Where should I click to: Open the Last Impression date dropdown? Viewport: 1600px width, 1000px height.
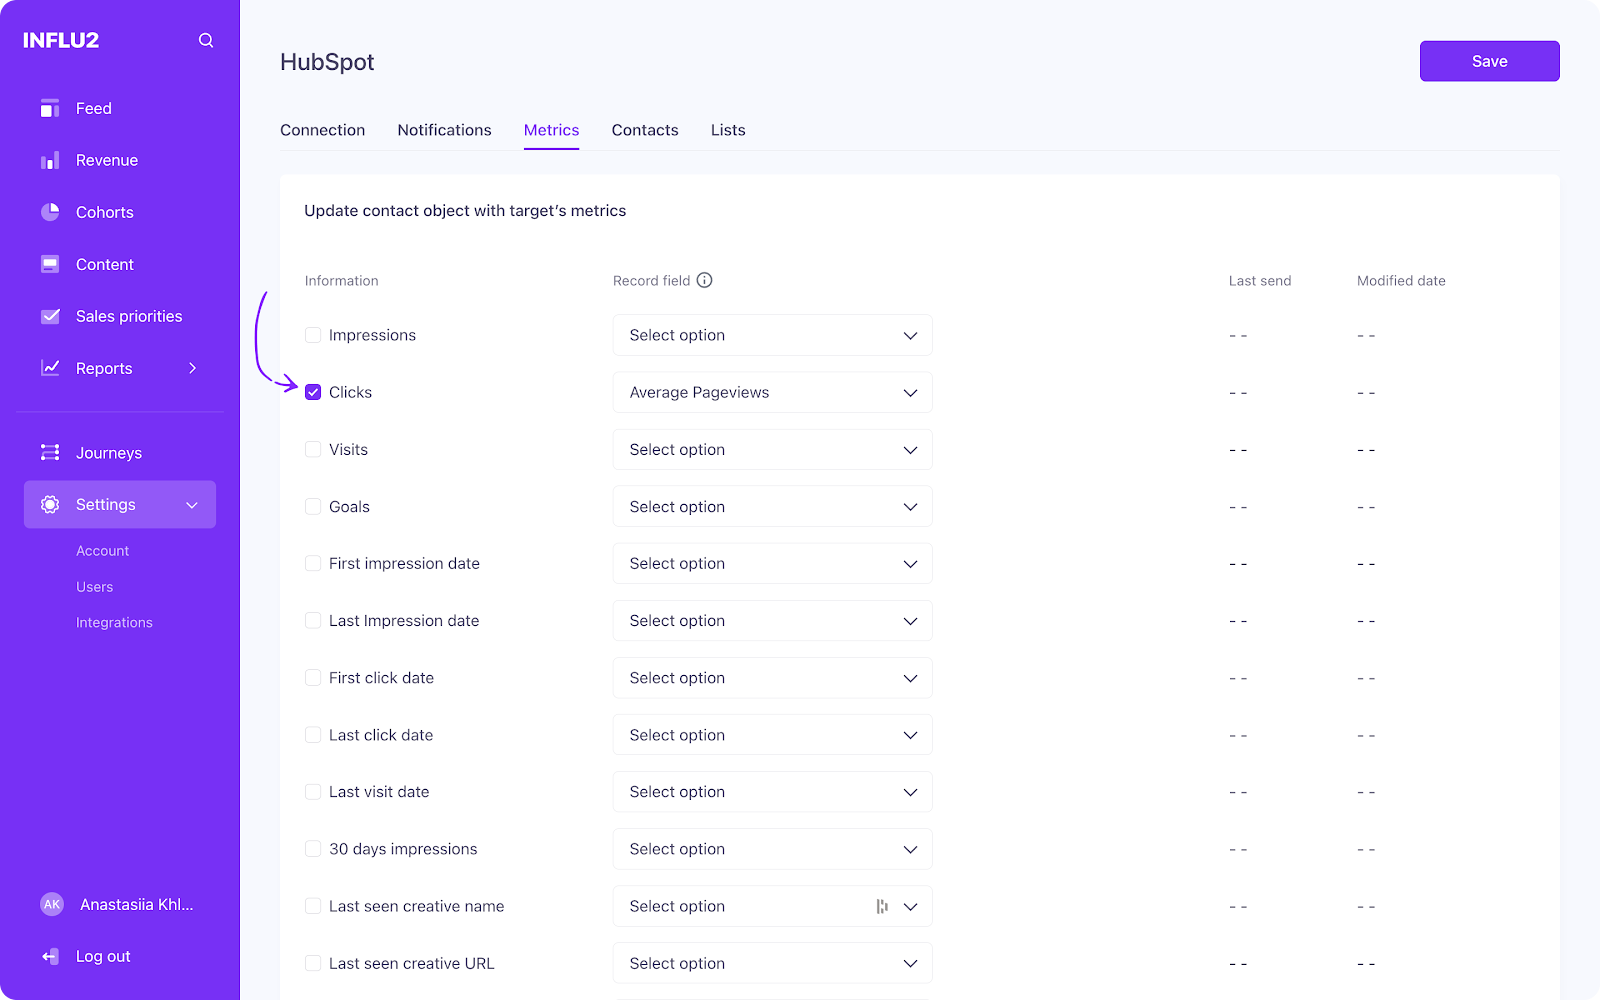click(x=773, y=621)
